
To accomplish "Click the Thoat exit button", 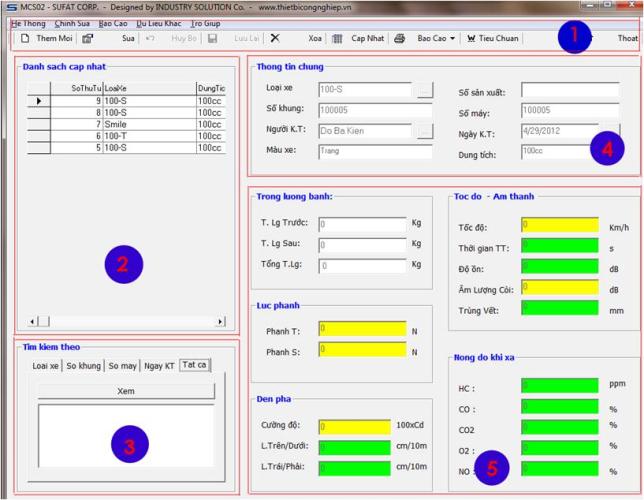I will tap(627, 39).
